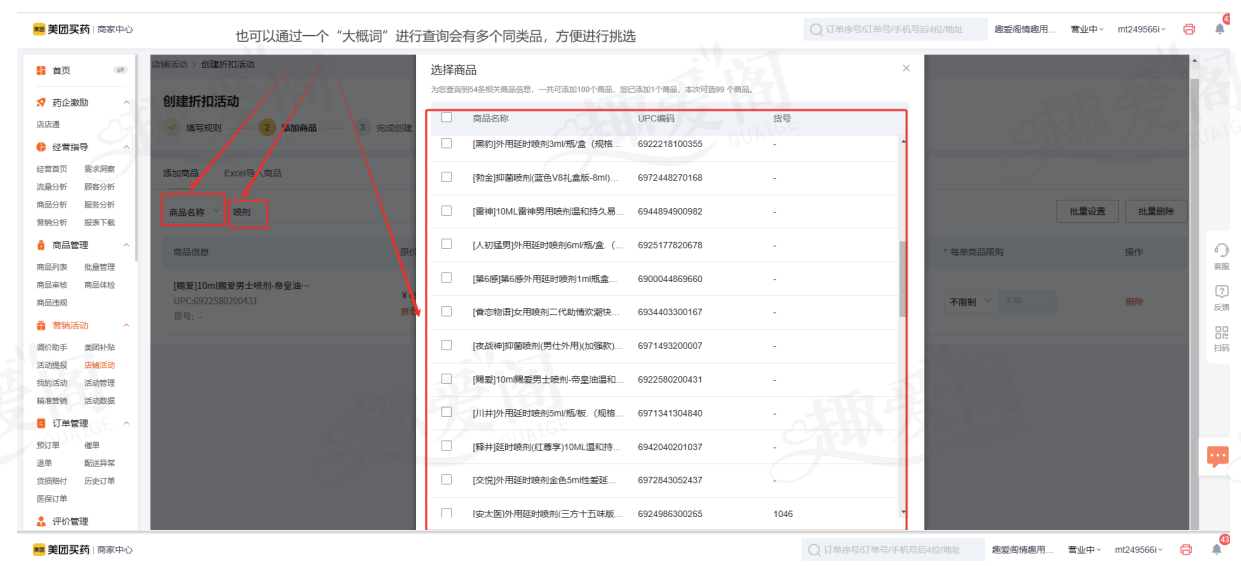Open notifications bell in top header

pos(1219,29)
